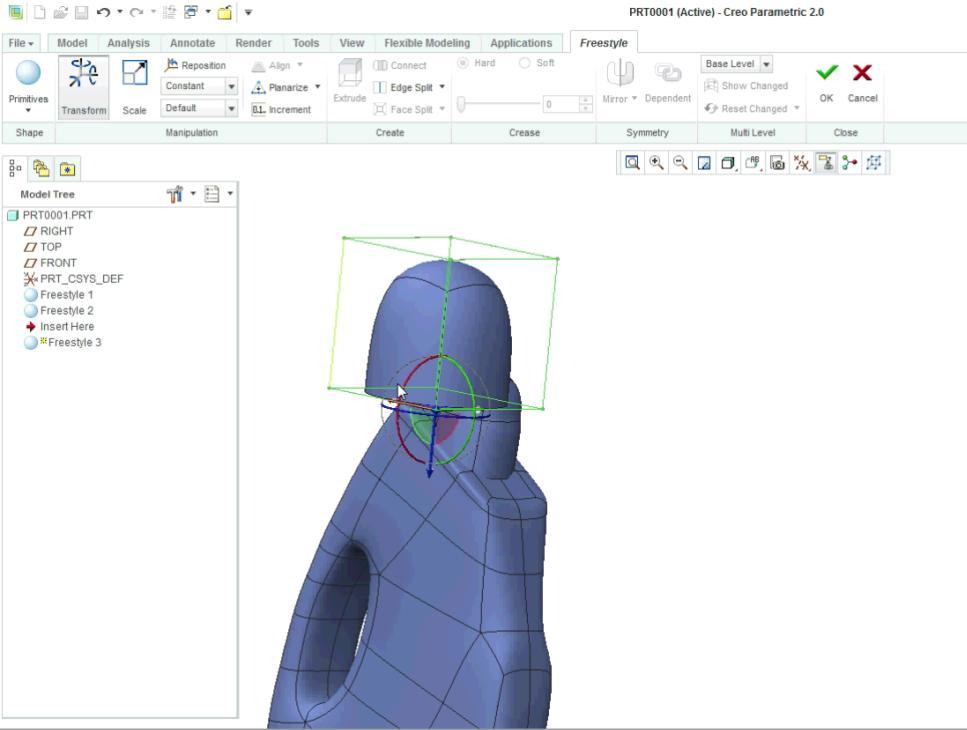Click the Zoom Out magnifier icon
Image resolution: width=967 pixels, height=730 pixels.
click(680, 163)
